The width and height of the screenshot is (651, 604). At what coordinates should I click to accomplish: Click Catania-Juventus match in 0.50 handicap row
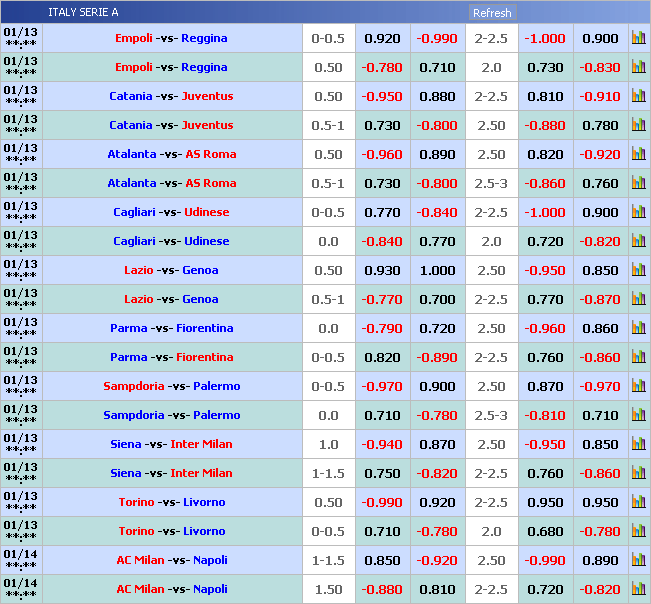[x=172, y=96]
